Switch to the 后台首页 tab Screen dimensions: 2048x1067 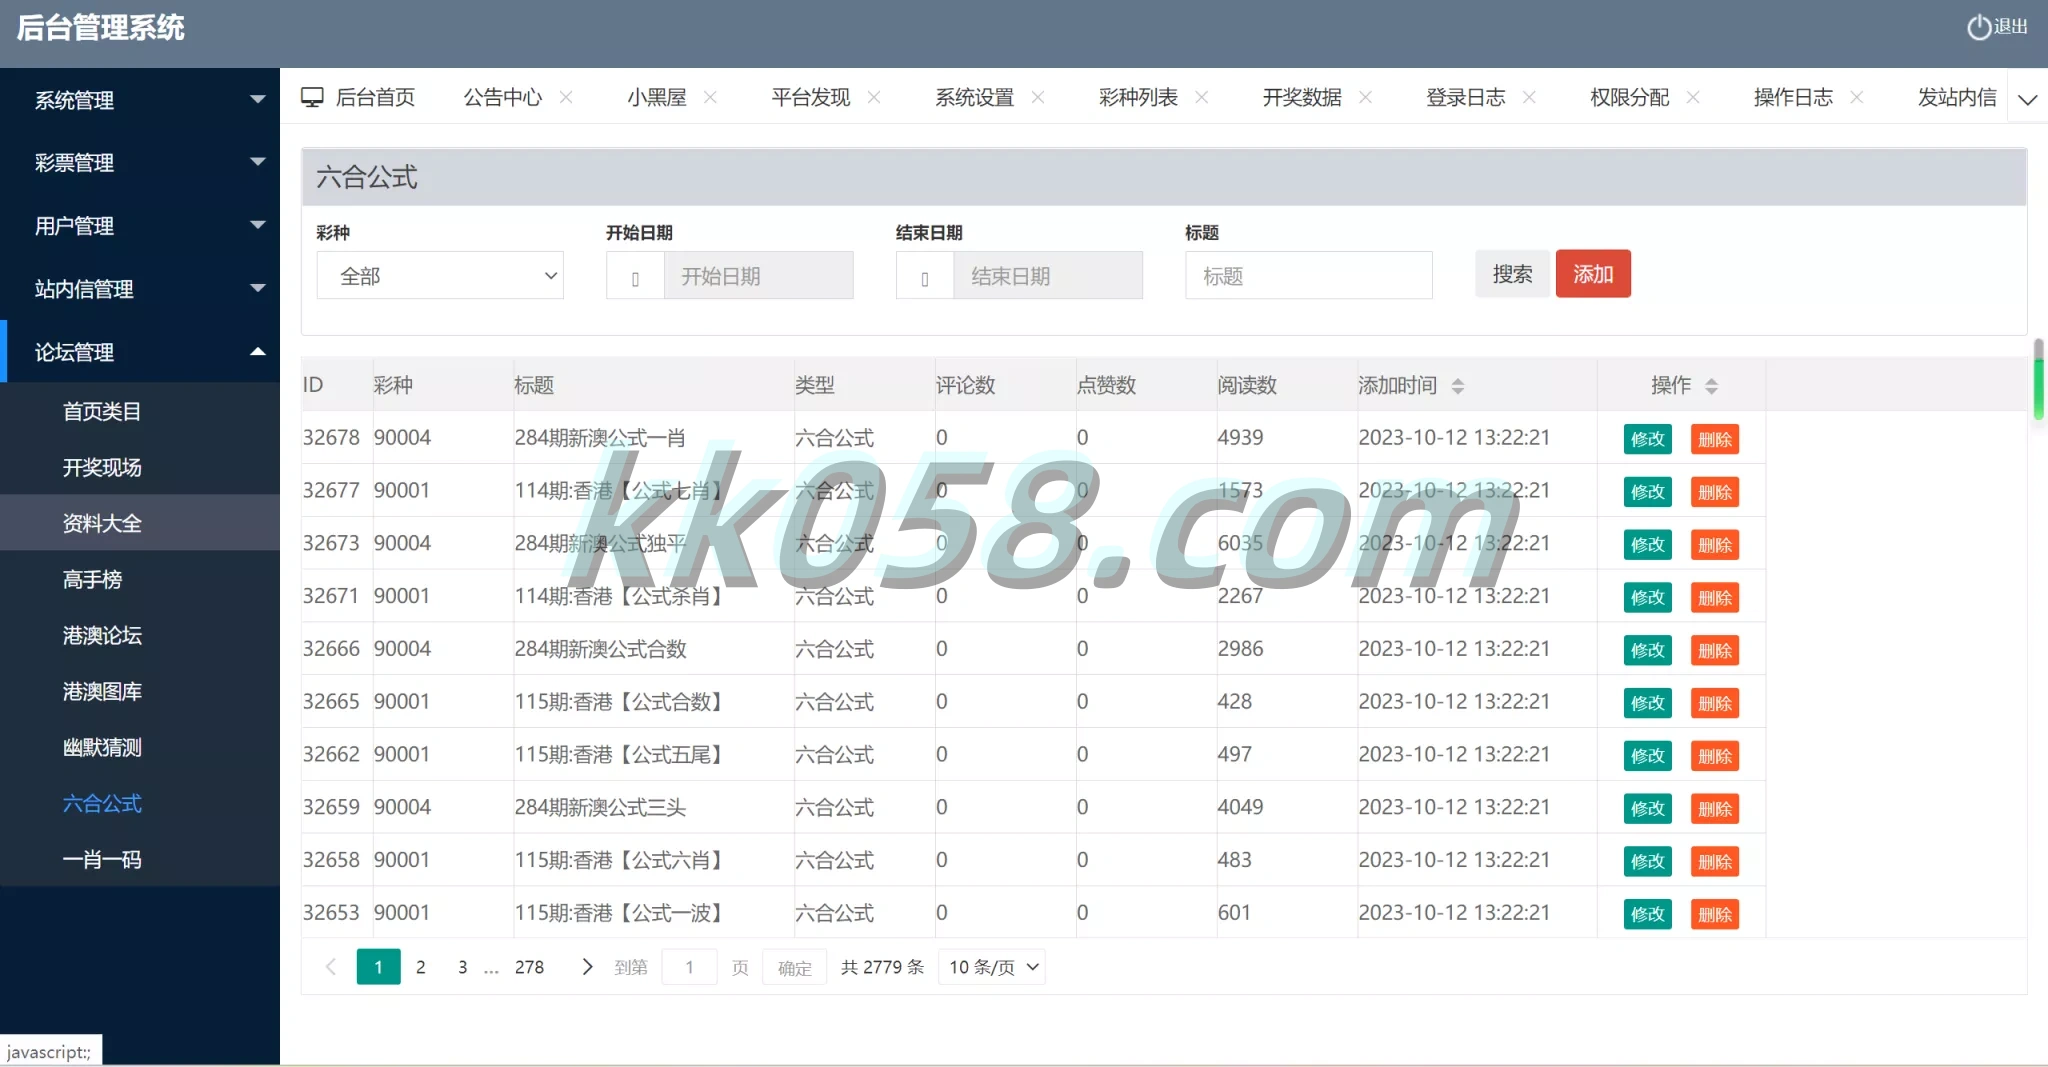coord(358,97)
